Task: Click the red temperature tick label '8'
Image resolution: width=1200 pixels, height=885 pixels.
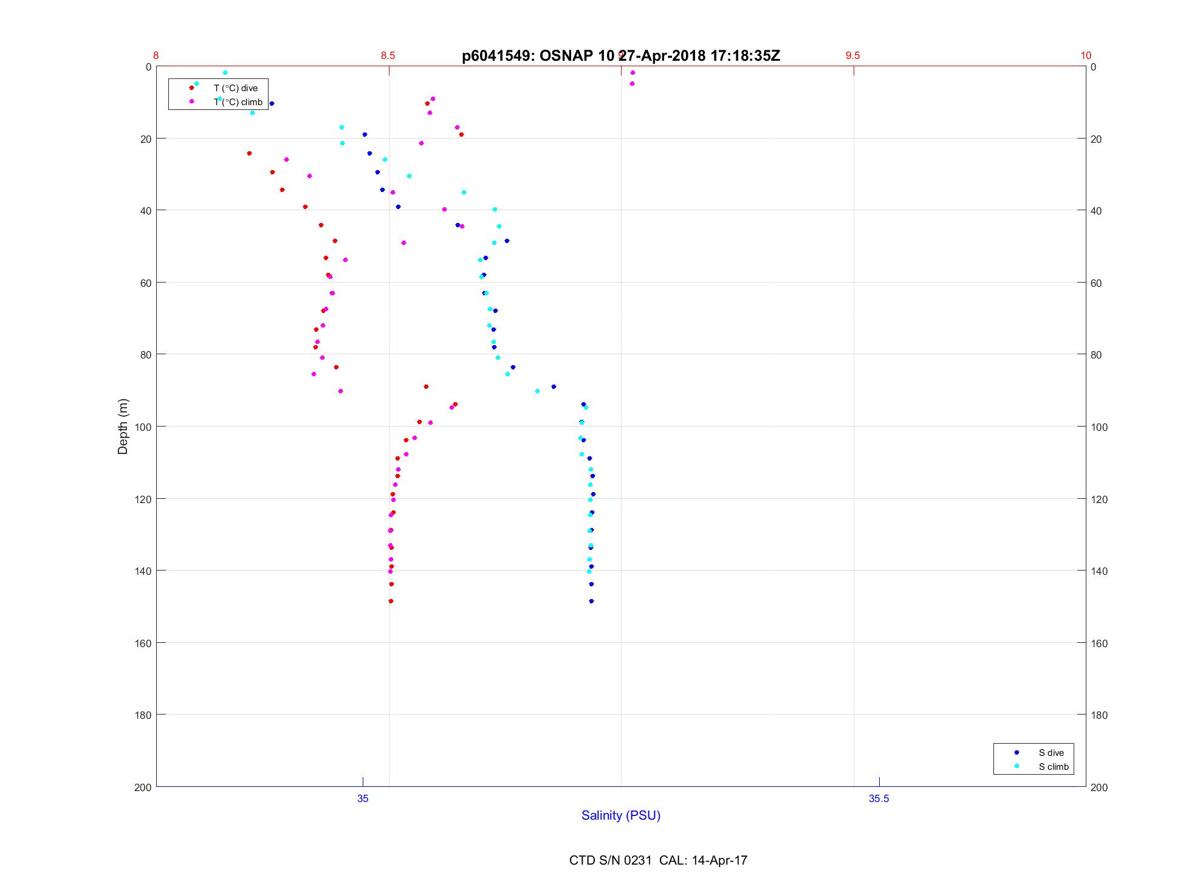Action: [x=156, y=55]
